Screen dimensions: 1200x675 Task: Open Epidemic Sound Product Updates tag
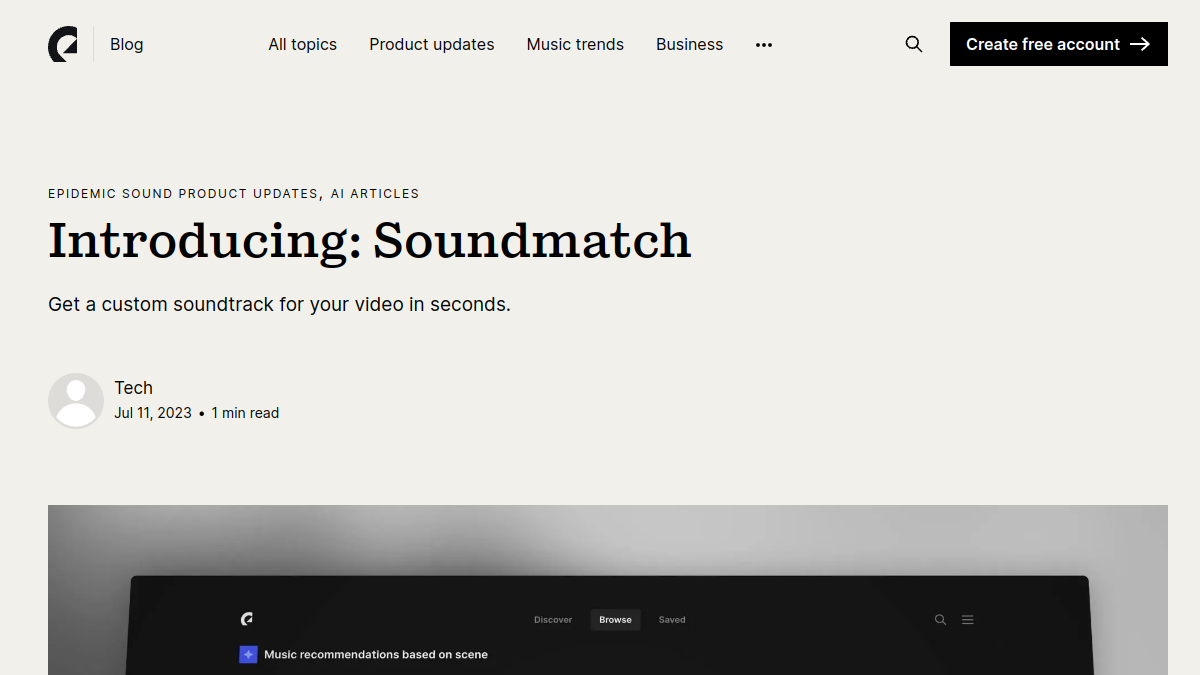(x=183, y=194)
